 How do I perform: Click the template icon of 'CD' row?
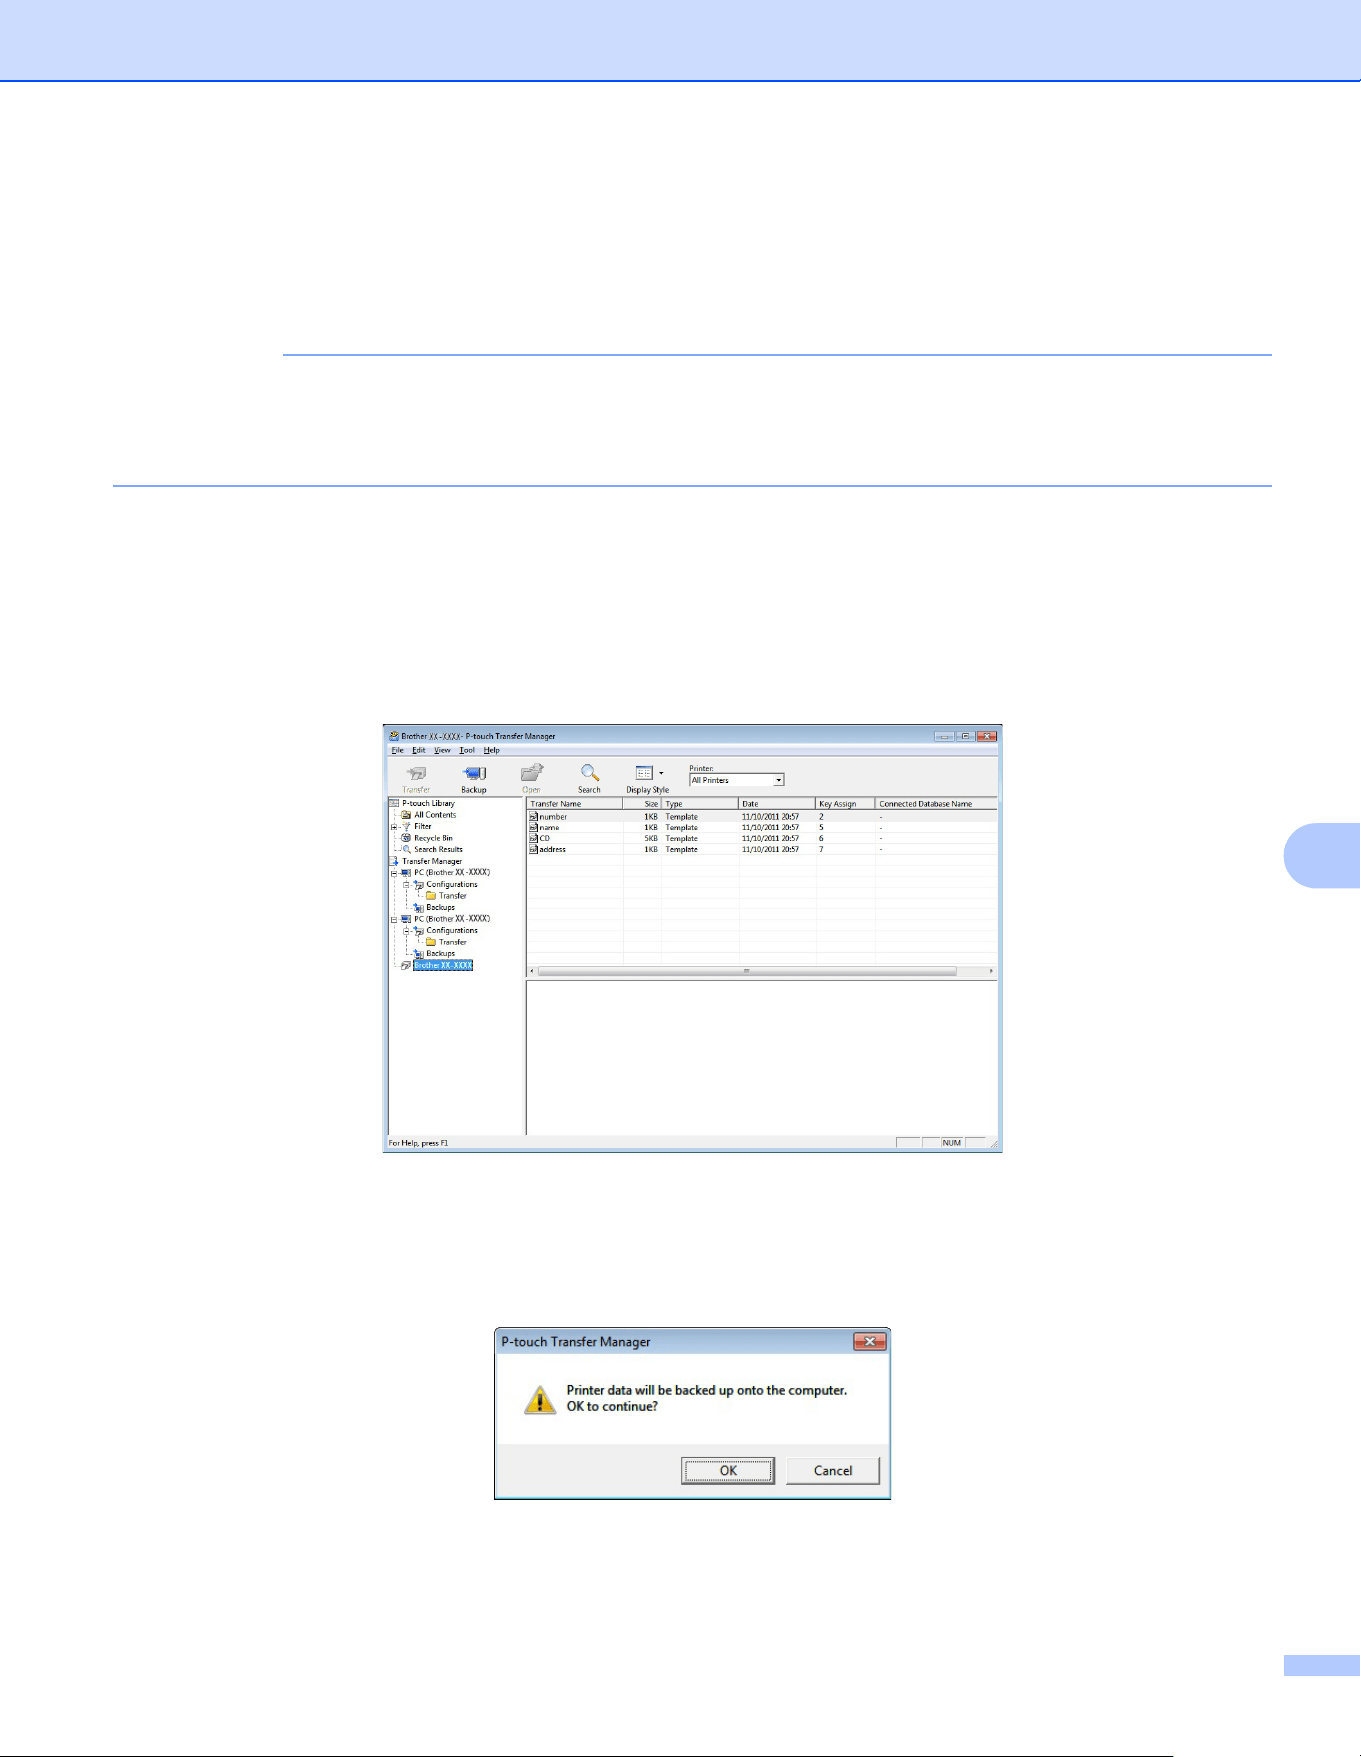(533, 838)
